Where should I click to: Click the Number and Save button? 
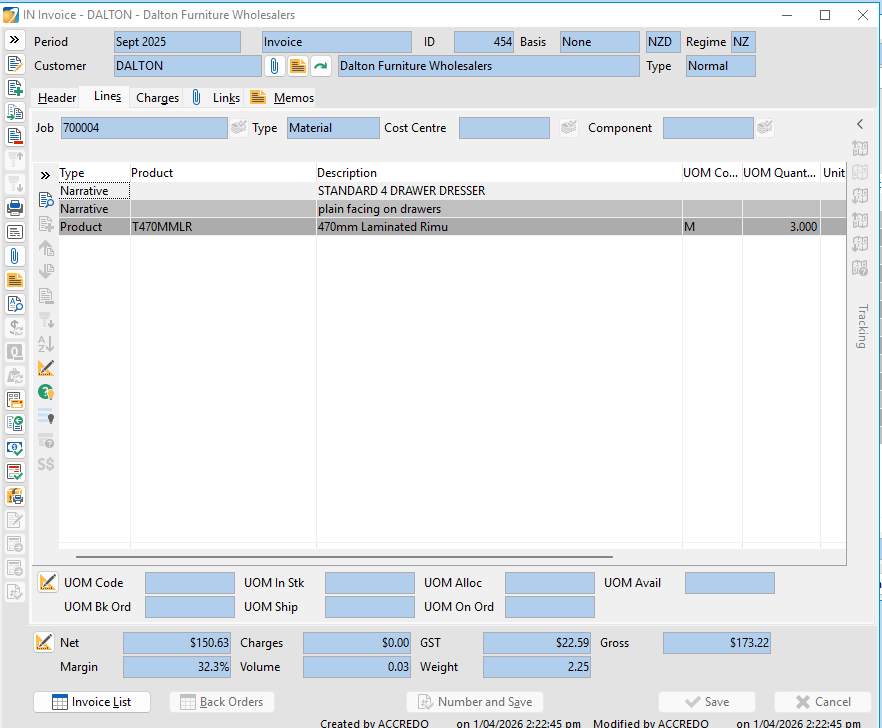pos(475,702)
